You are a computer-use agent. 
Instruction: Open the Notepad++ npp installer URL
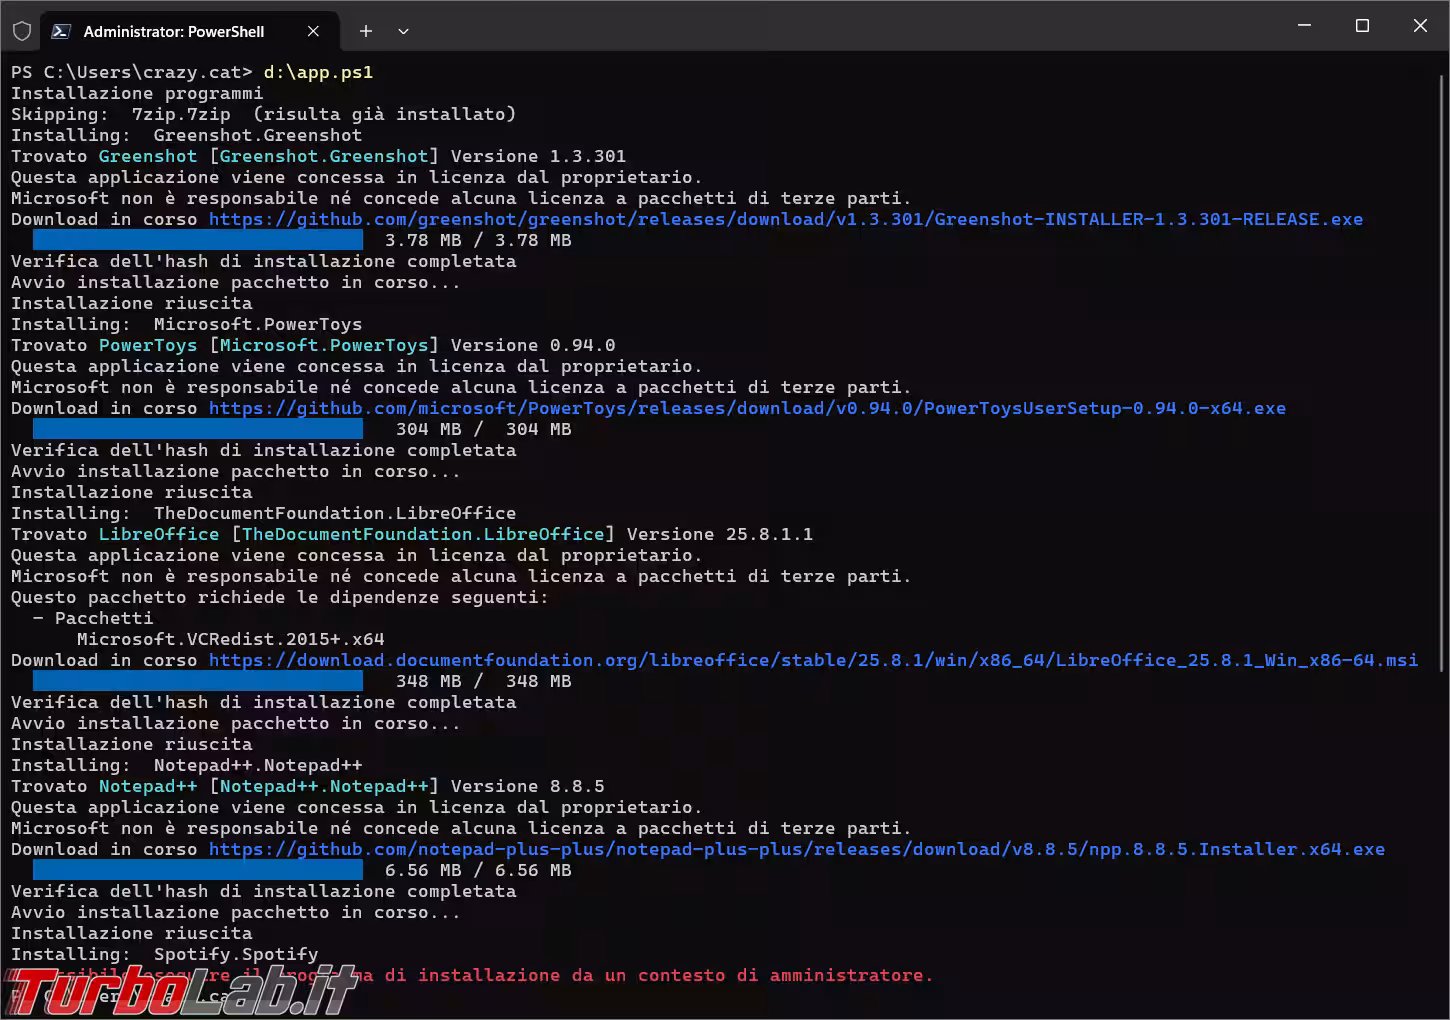tap(796, 849)
